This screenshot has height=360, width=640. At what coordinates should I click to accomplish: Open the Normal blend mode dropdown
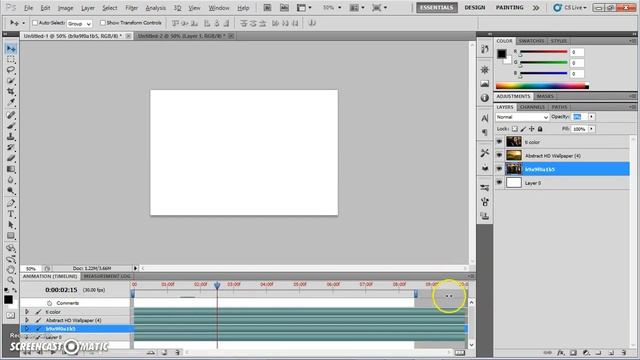click(x=522, y=117)
